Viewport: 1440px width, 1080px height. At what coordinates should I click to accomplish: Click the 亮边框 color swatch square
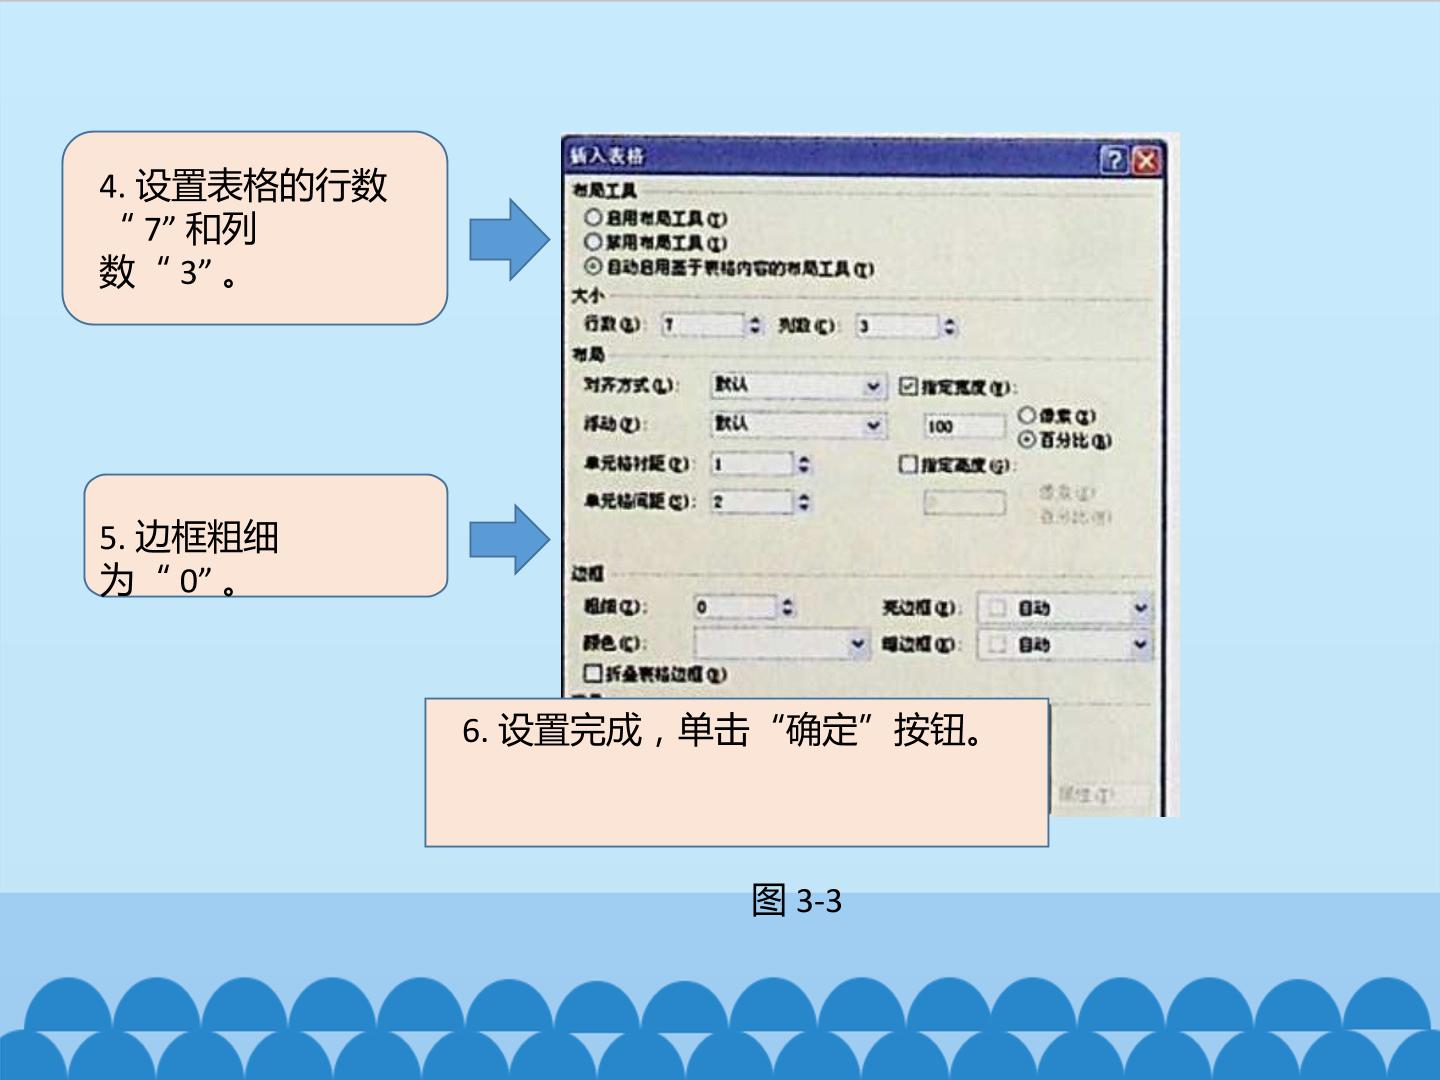(x=996, y=608)
